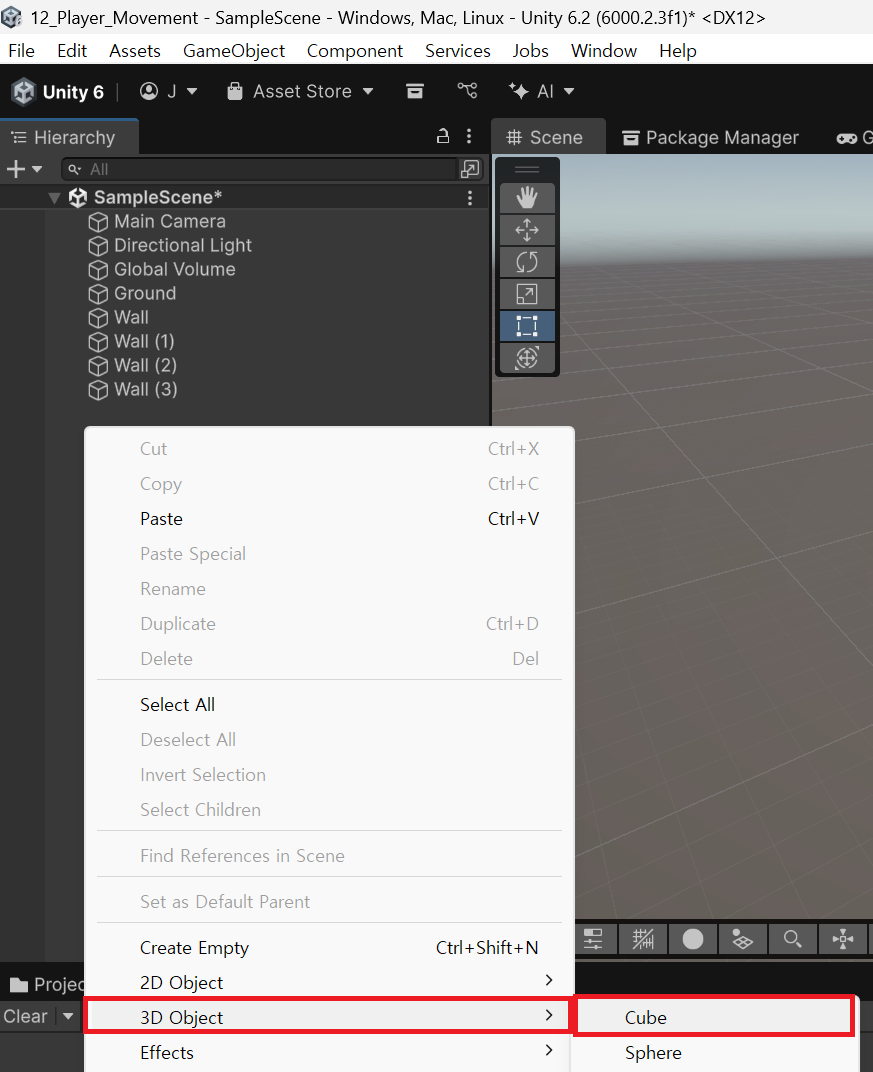Click the four-arrow gizmo icon
The width and height of the screenshot is (873, 1072).
pos(842,939)
